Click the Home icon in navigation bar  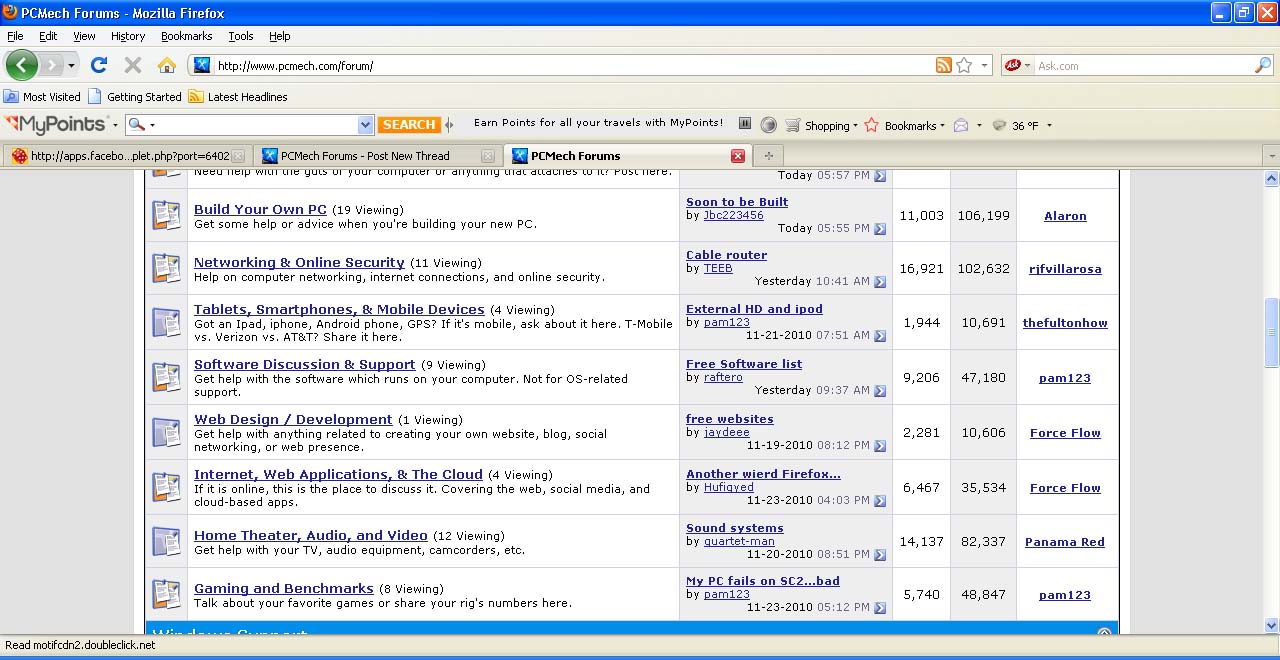(167, 65)
